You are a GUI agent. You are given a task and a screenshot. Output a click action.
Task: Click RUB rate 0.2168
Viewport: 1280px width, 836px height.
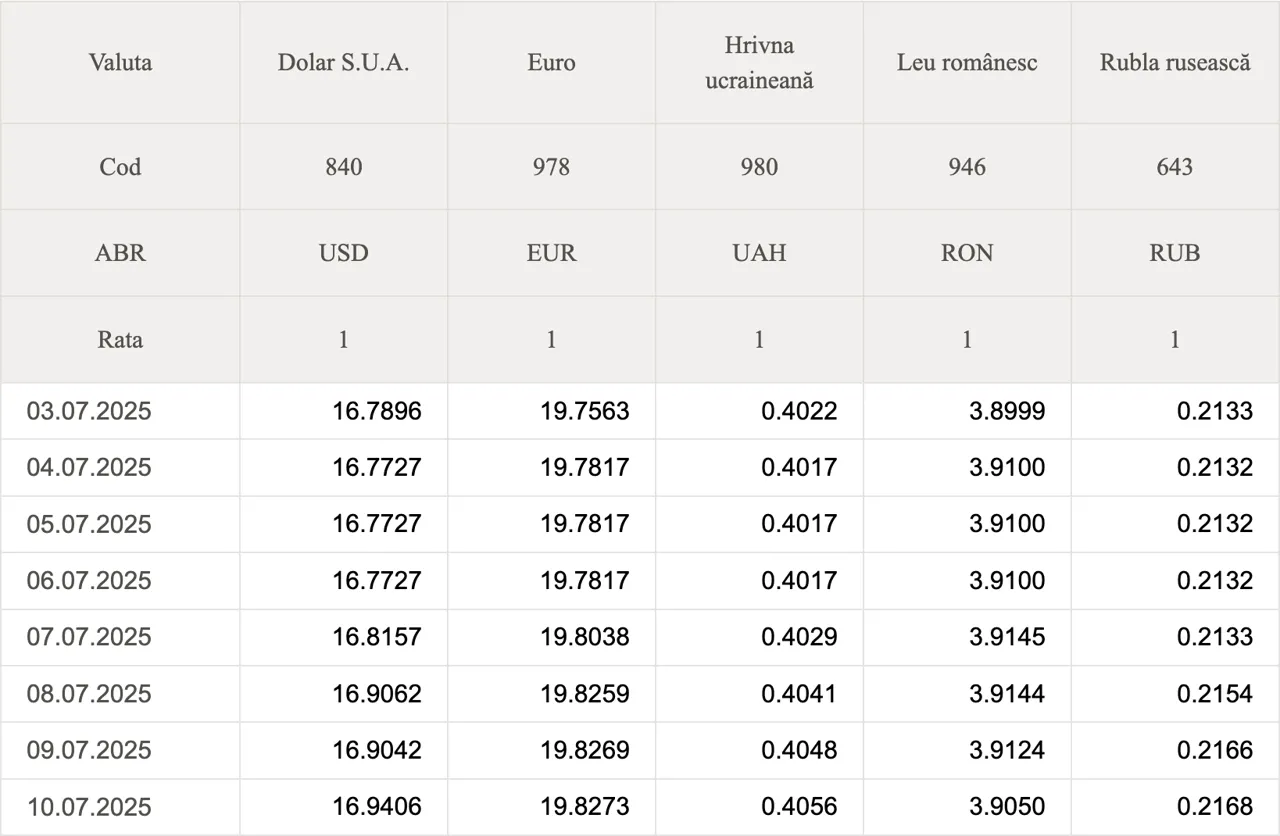(x=1215, y=807)
